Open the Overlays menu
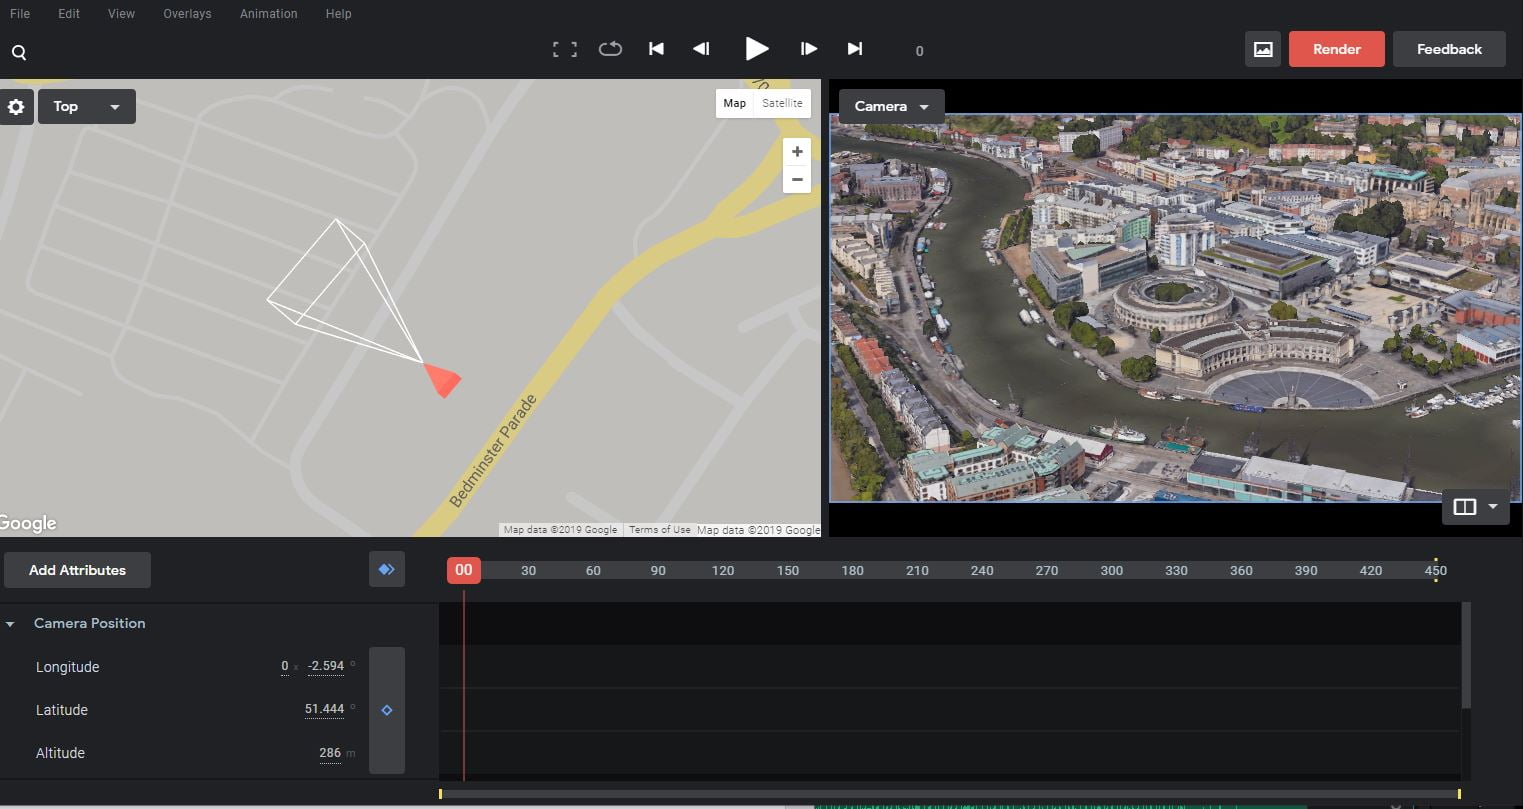Image resolution: width=1523 pixels, height=809 pixels. pyautogui.click(x=187, y=14)
